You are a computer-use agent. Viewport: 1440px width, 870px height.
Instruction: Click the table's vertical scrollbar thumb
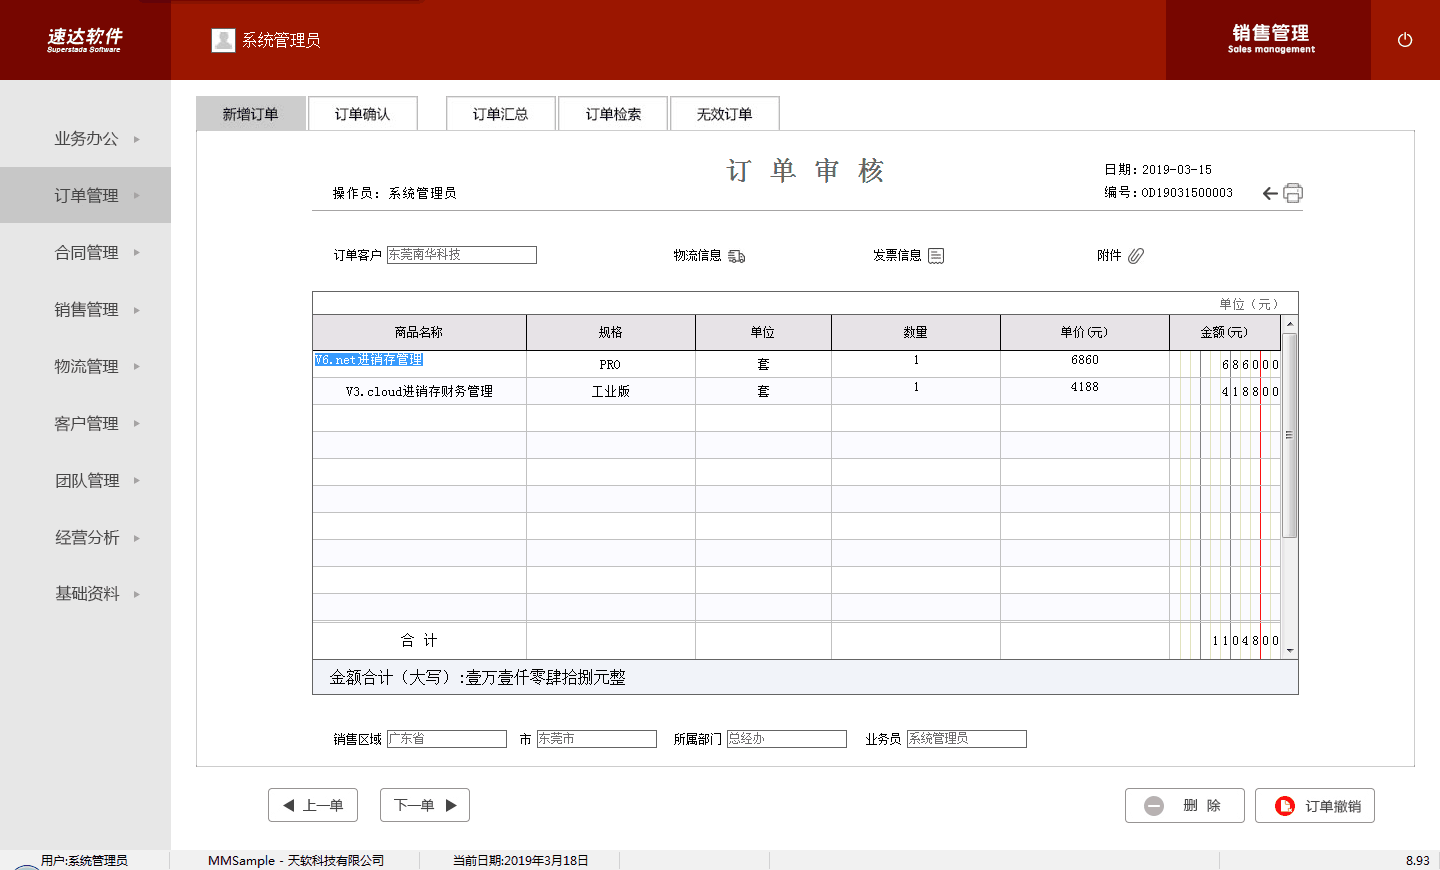pos(1290,435)
